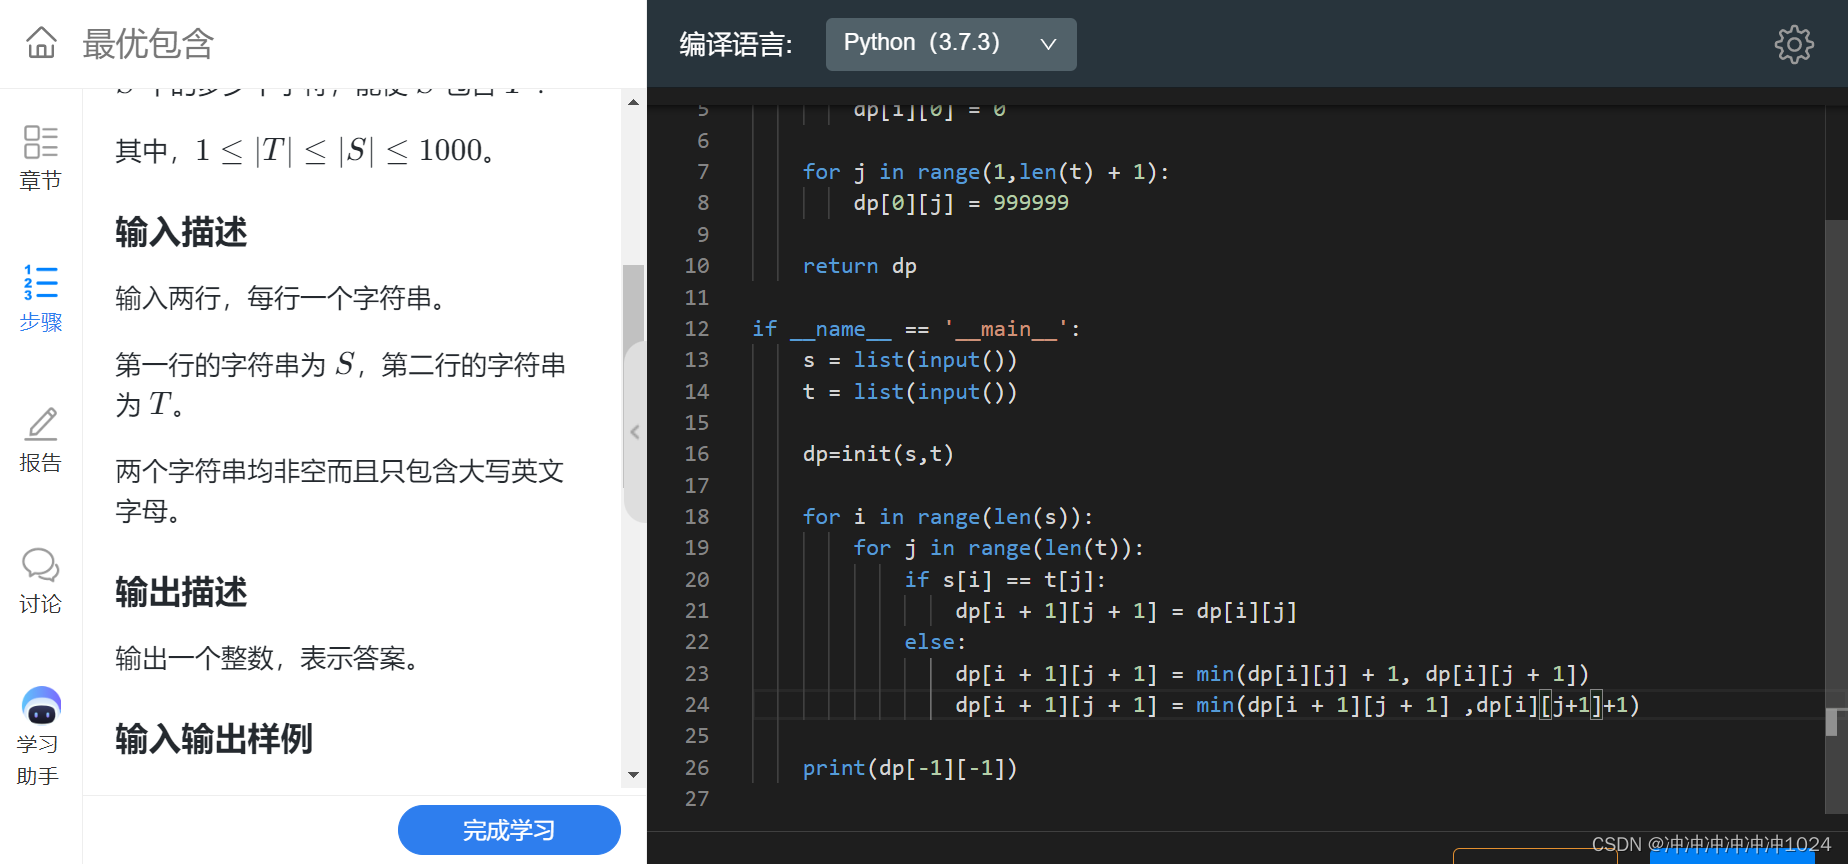Open the Python (3.7.3) language dropdown
The width and height of the screenshot is (1848, 864).
[951, 44]
